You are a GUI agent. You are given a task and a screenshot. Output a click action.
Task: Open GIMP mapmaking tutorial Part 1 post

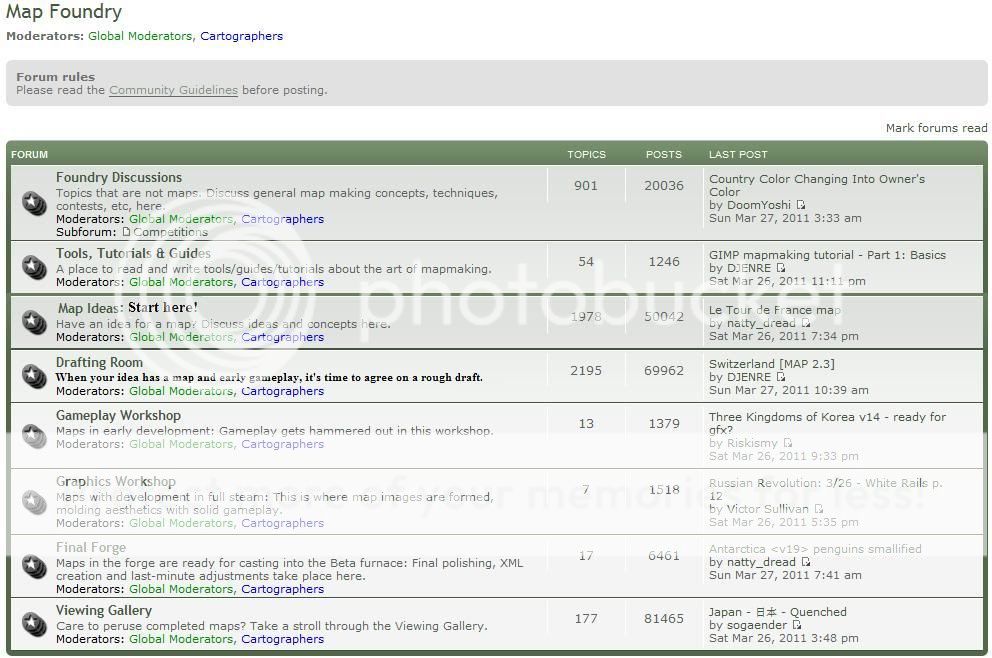click(x=828, y=255)
